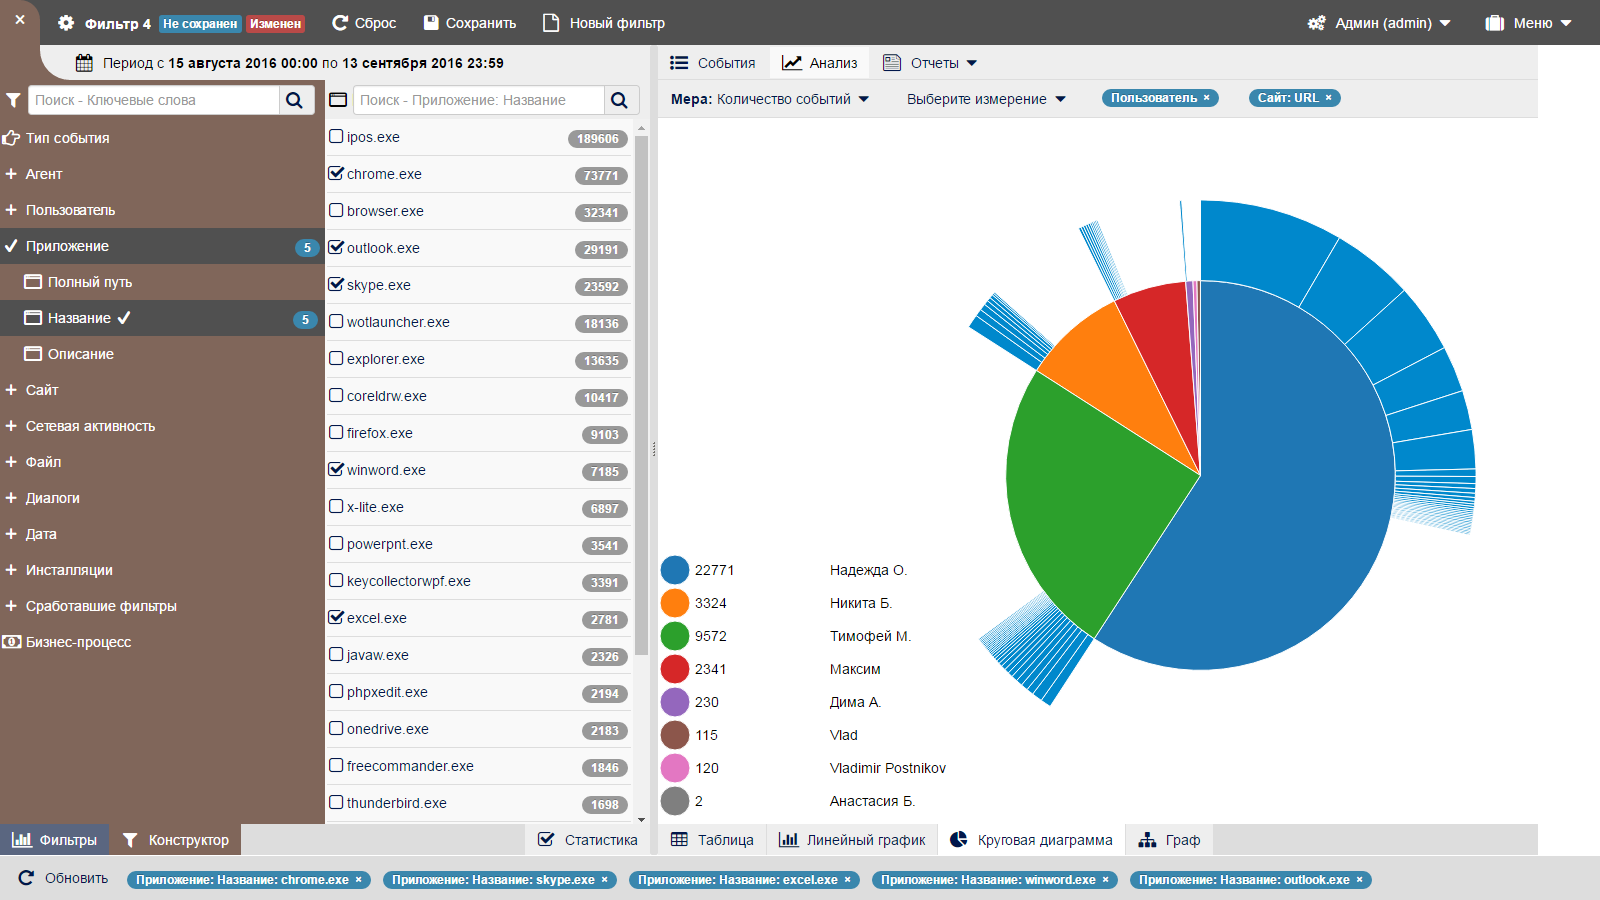Expand the Сетевая активность filter group
The width and height of the screenshot is (1600, 900).
[x=90, y=426]
